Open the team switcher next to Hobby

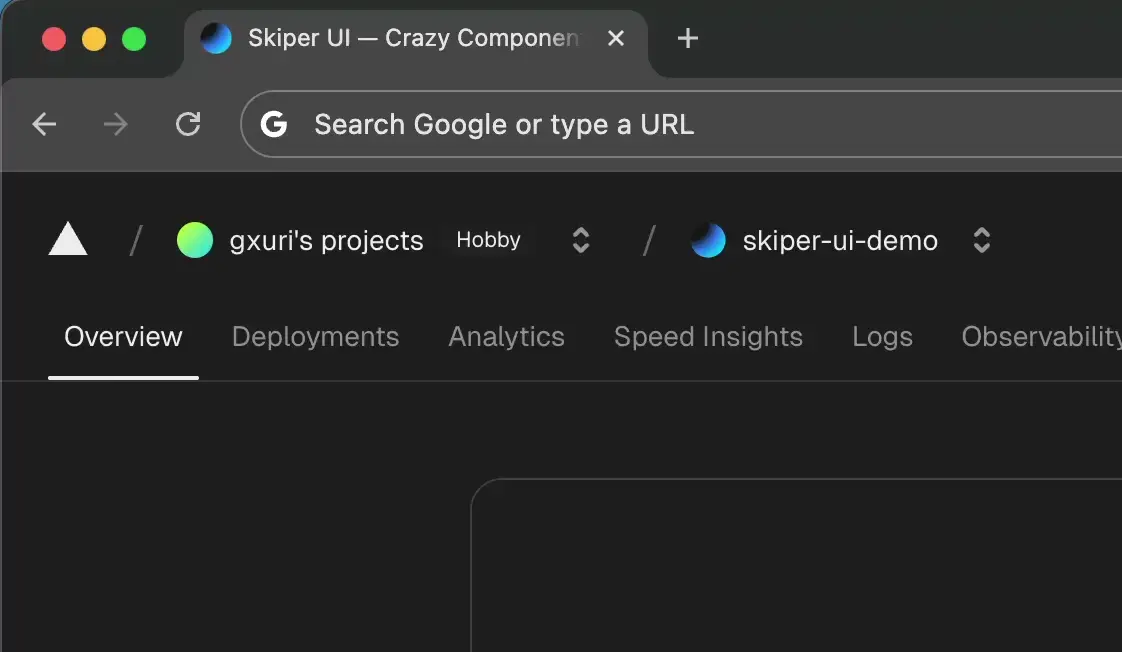(579, 240)
